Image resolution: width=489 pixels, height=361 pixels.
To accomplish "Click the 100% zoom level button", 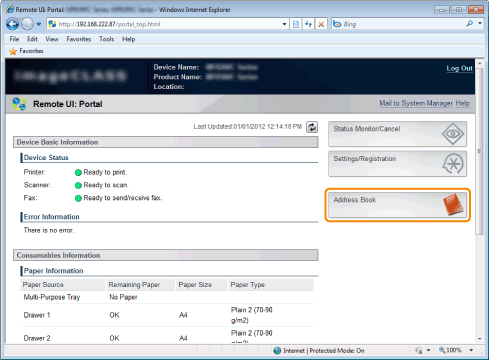I will (450, 350).
